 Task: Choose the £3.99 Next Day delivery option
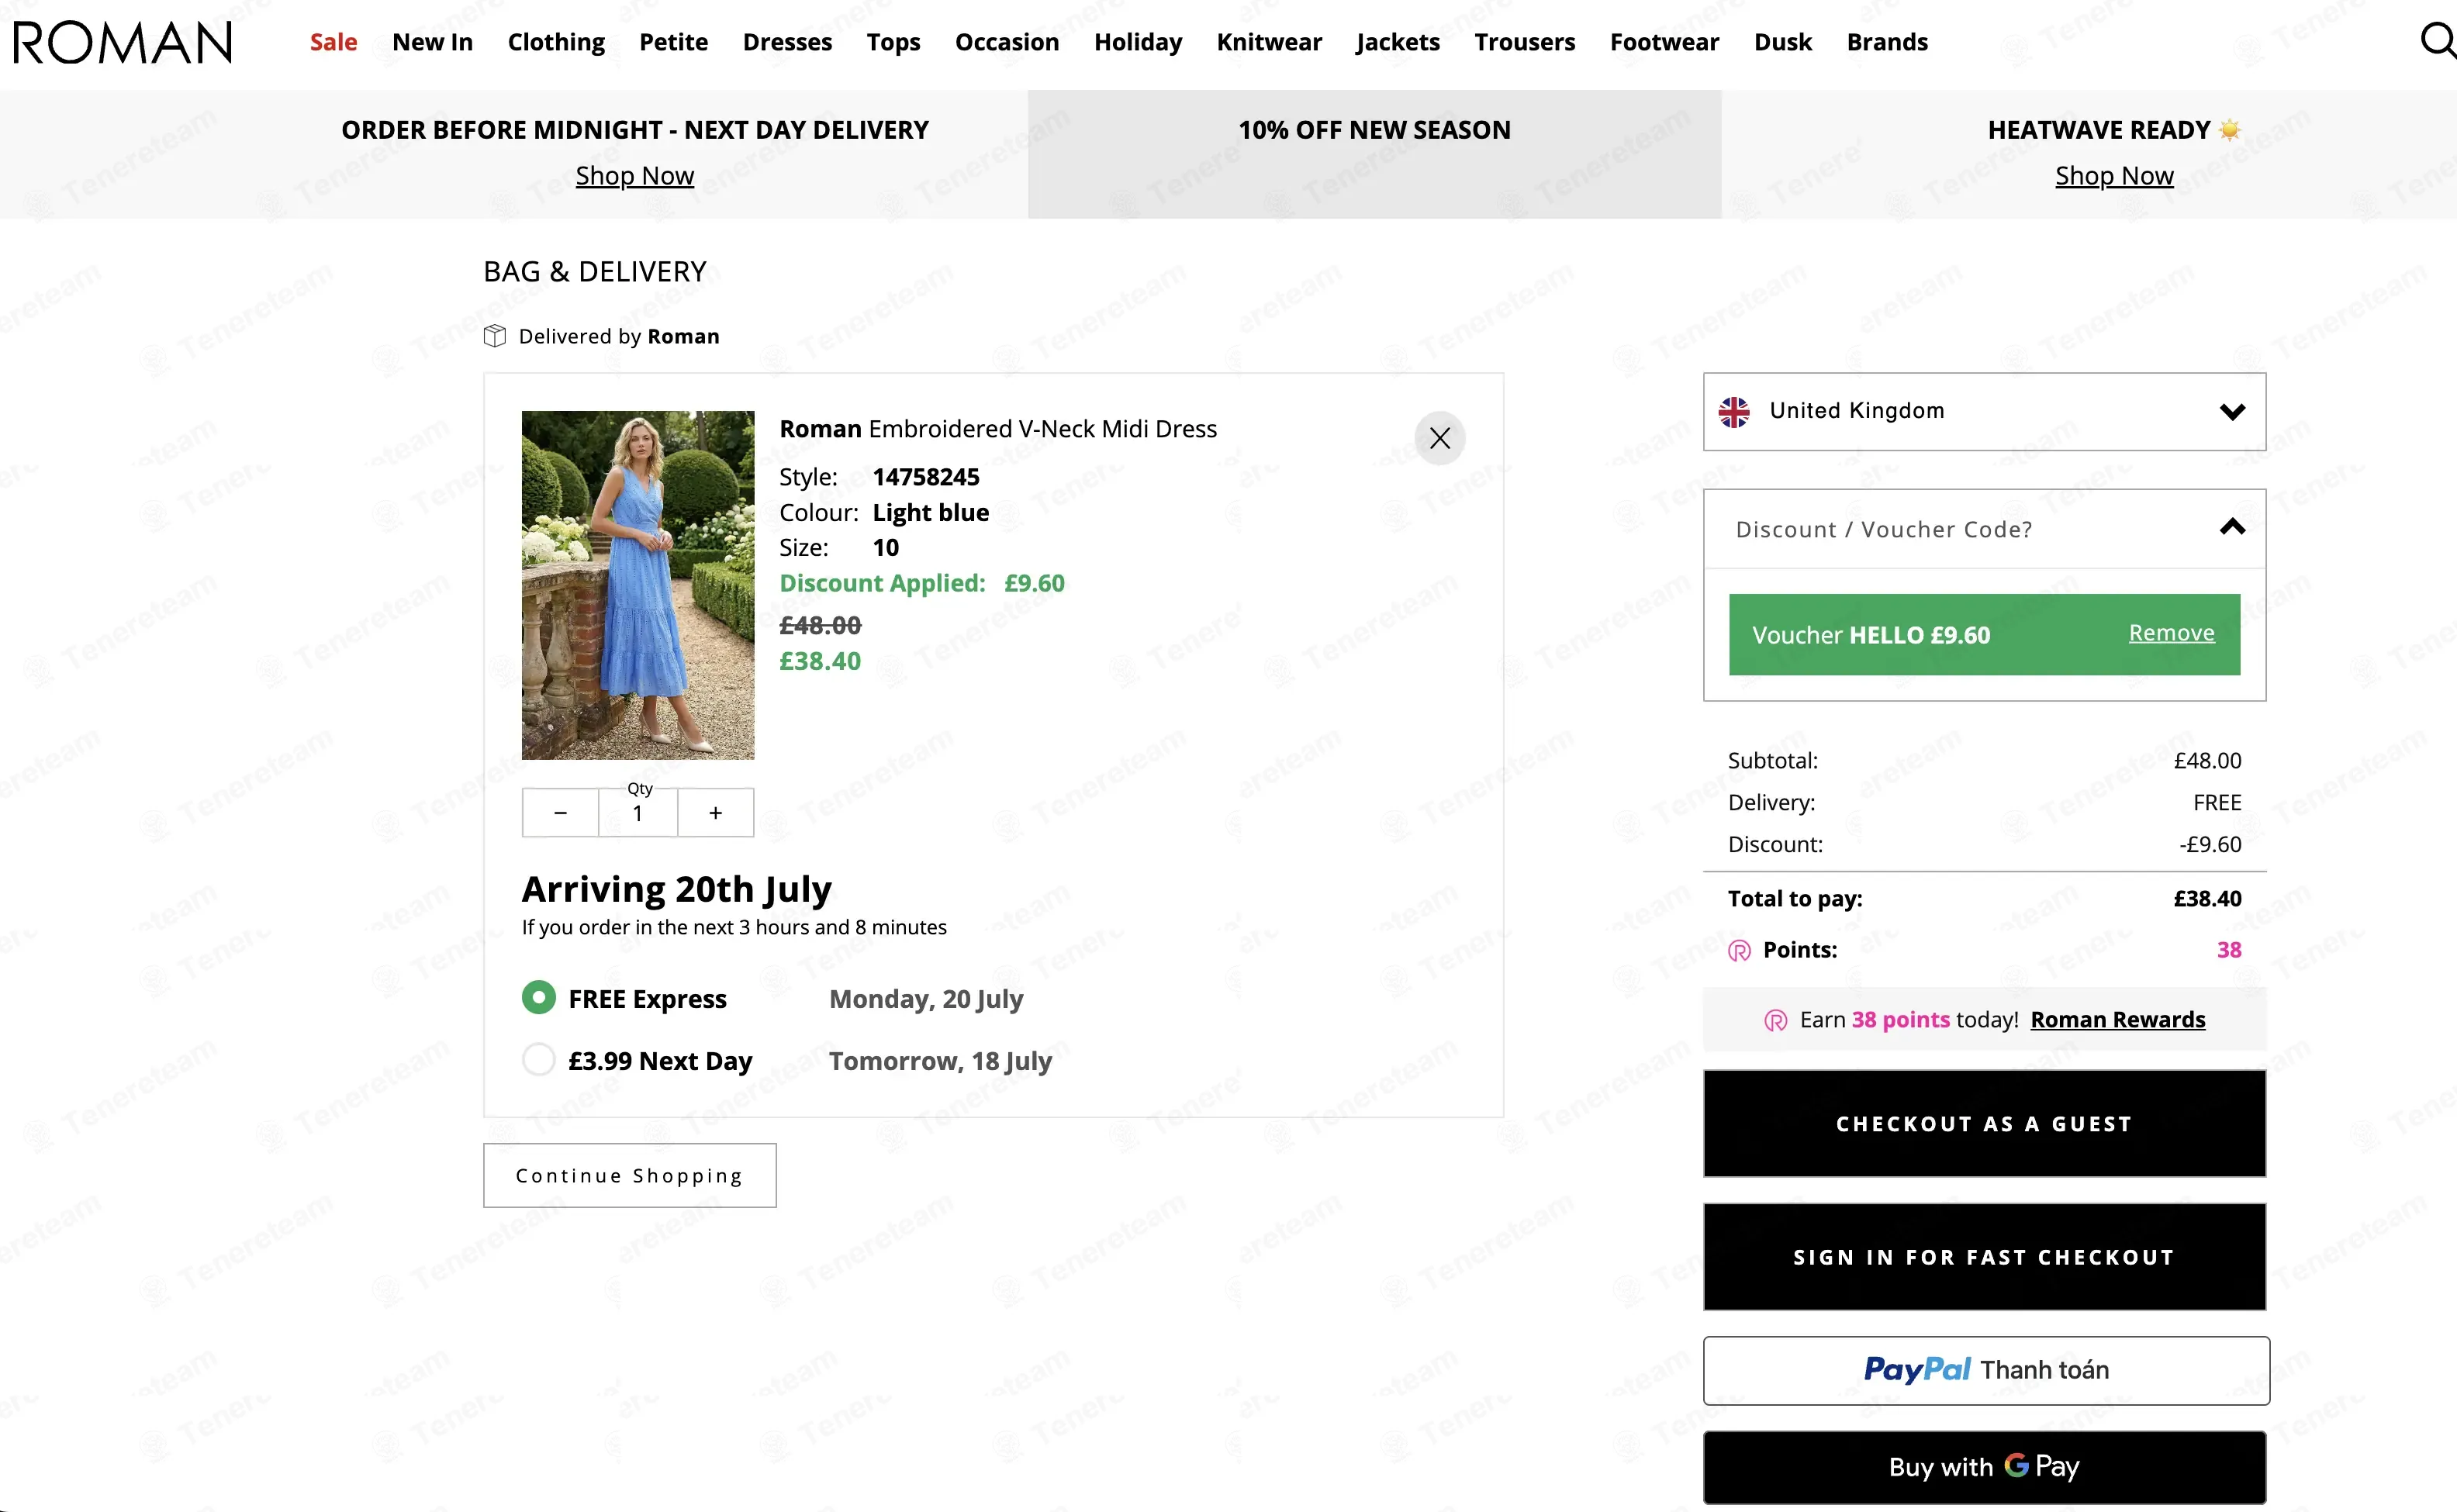coord(538,1060)
